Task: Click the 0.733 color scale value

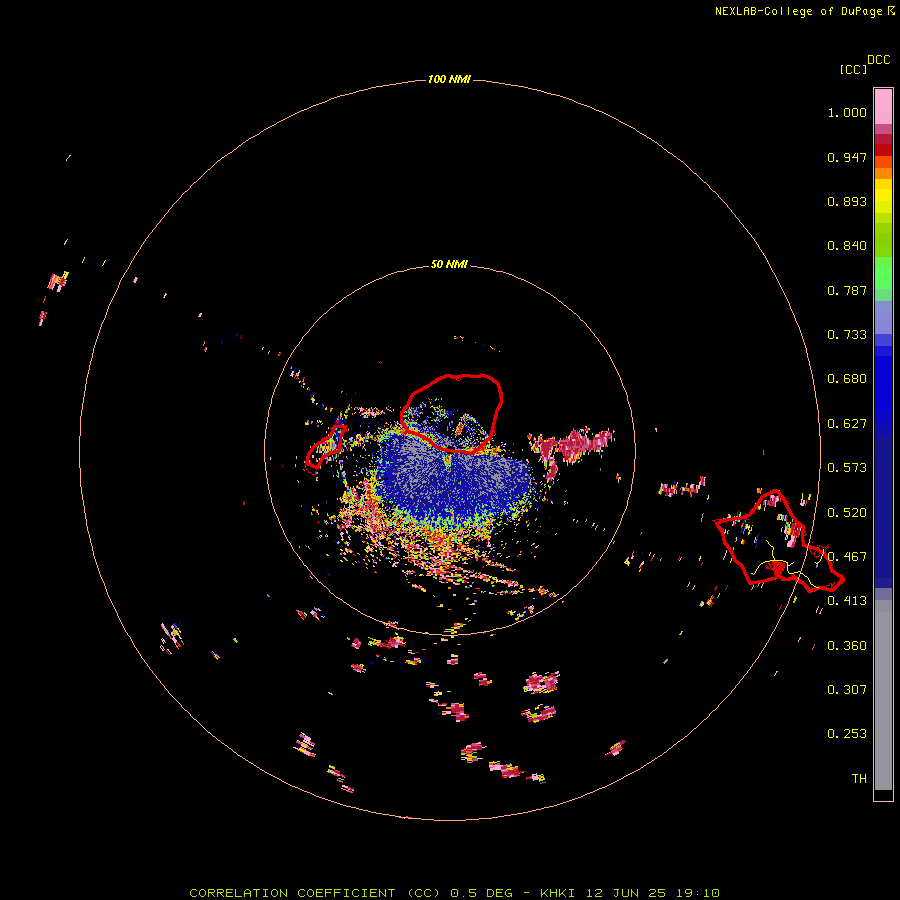Action: click(x=847, y=335)
